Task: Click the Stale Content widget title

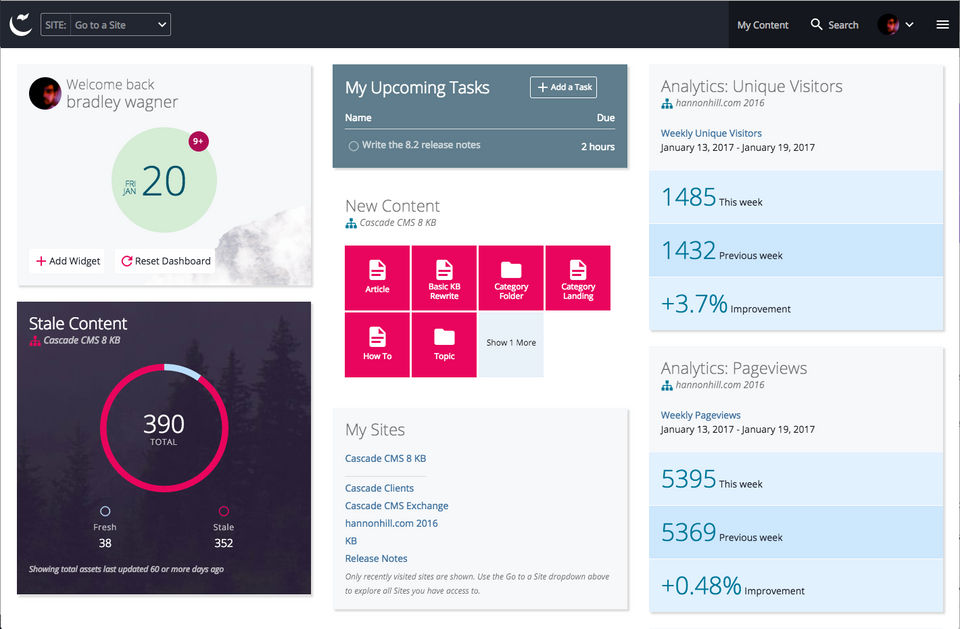Action: click(x=78, y=323)
